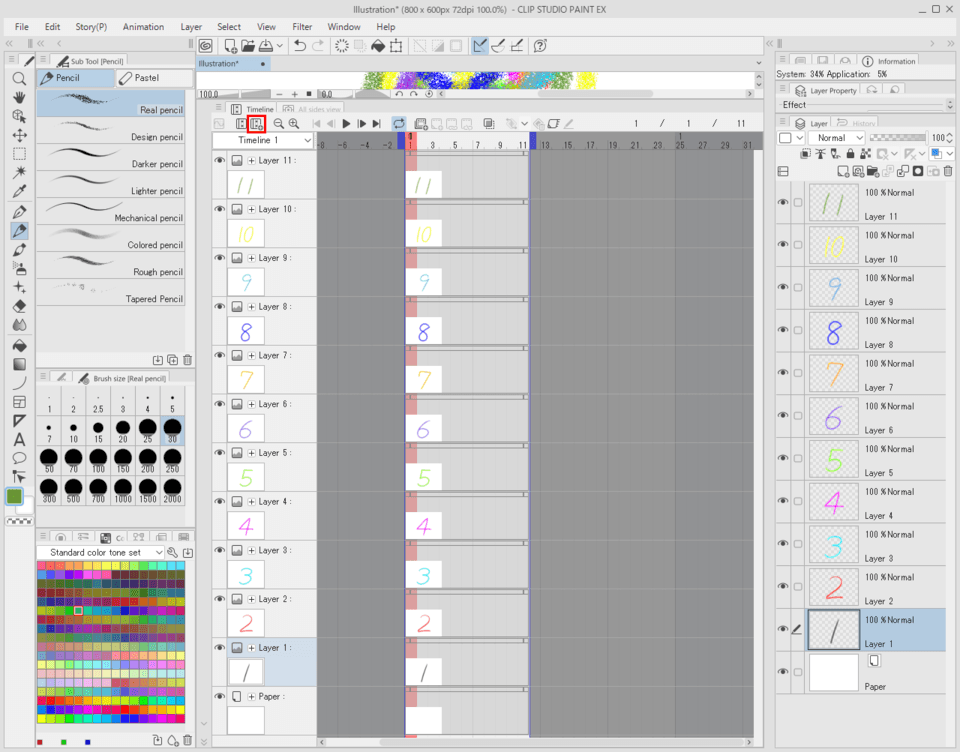Click the Lock Layer padlock icon
Viewport: 960px width, 752px height.
click(850, 154)
